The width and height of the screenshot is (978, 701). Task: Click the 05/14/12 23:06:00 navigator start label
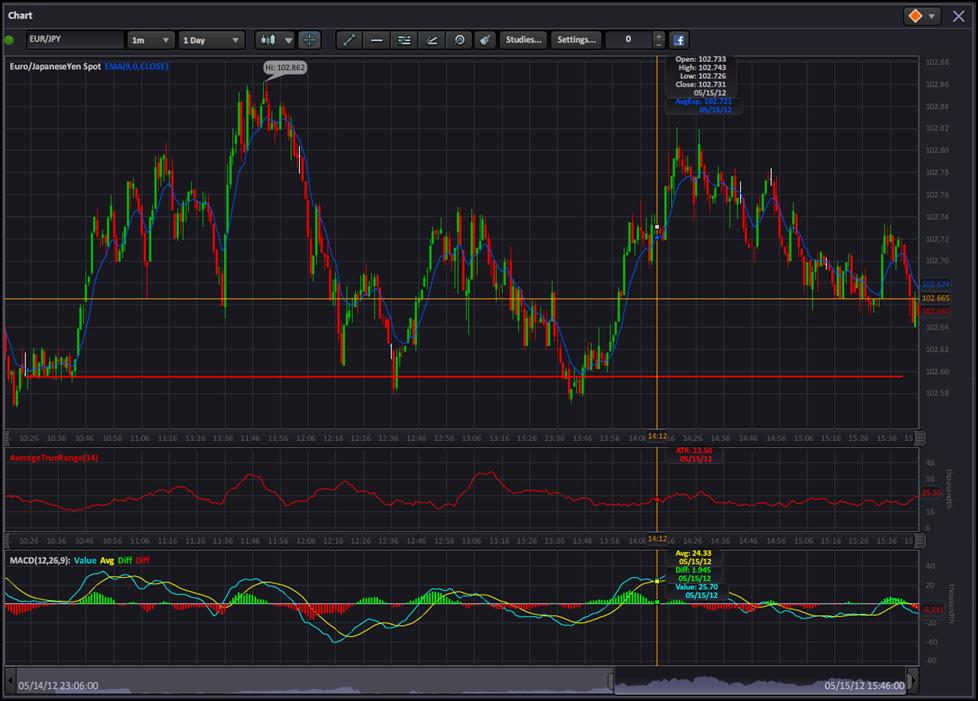(x=58, y=685)
